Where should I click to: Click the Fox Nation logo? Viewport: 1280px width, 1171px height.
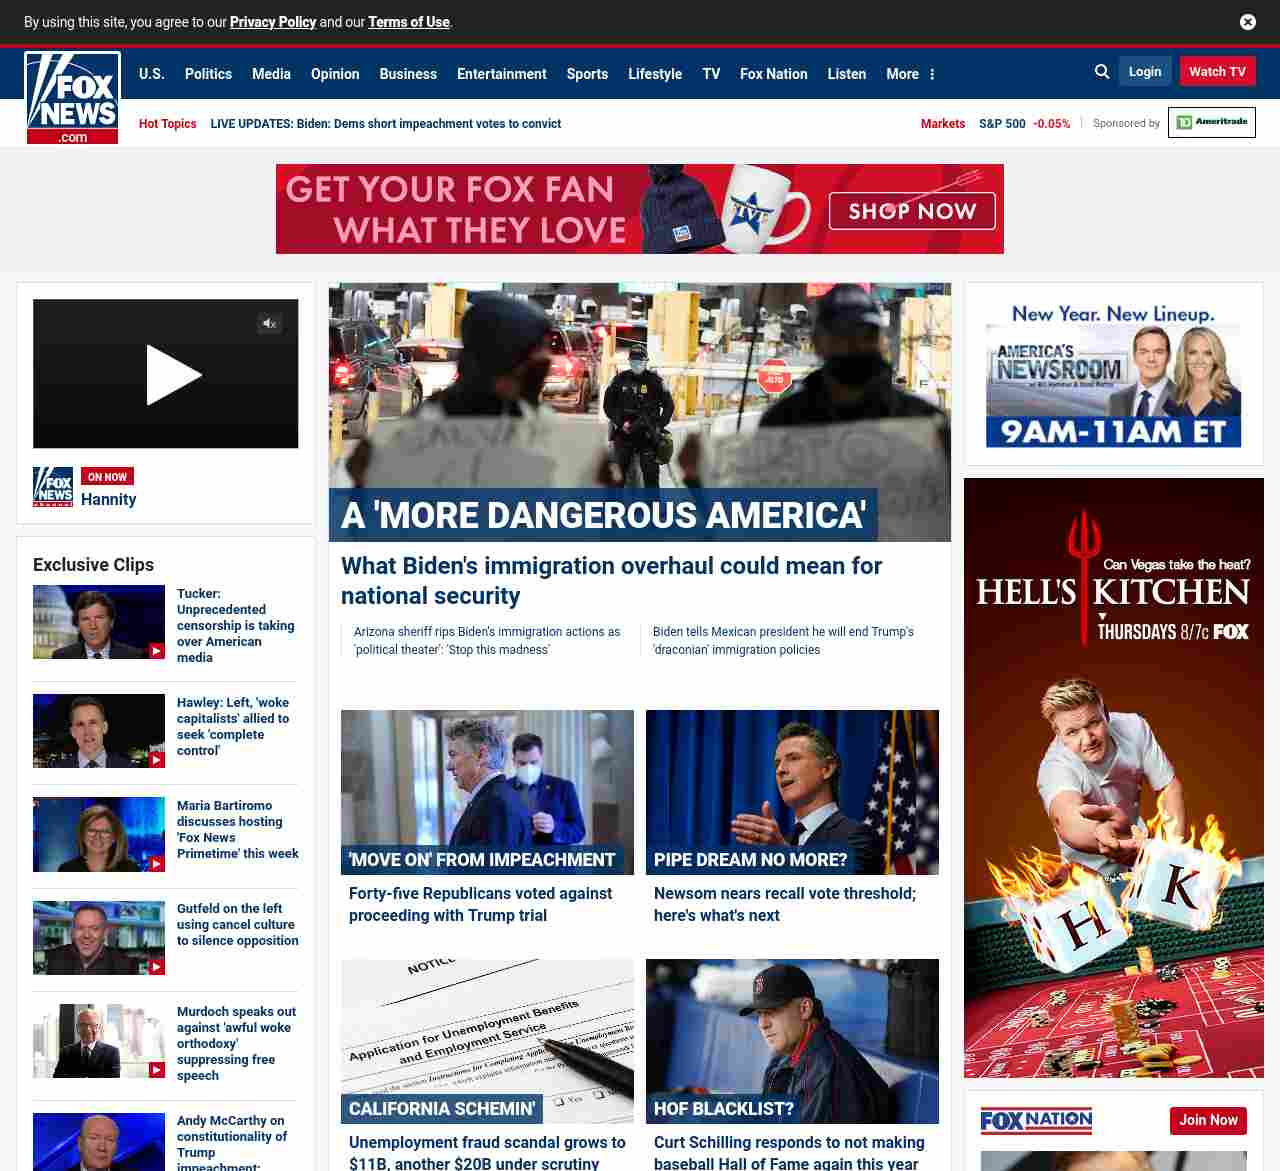1036,1120
